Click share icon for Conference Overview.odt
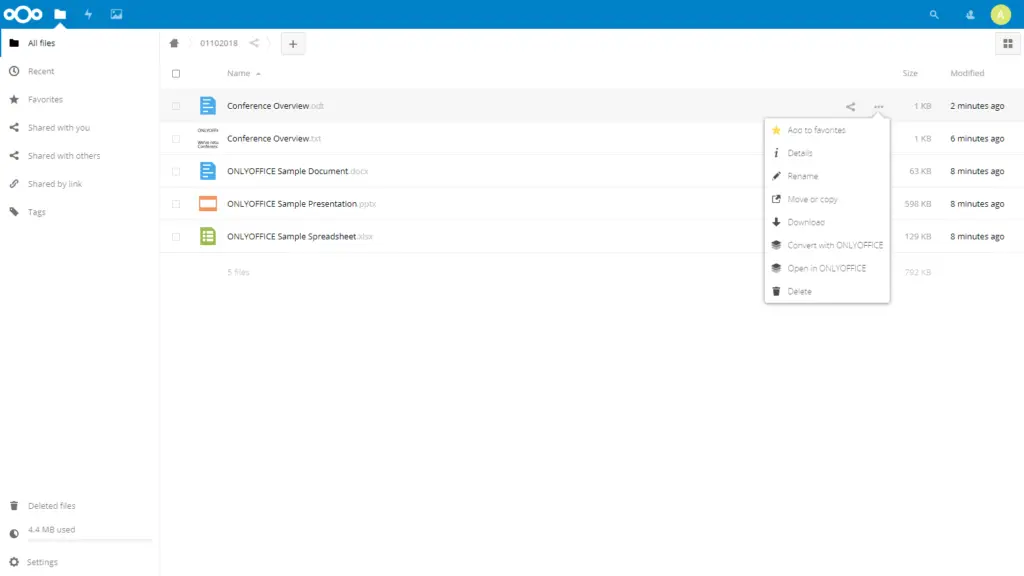 pyautogui.click(x=850, y=106)
